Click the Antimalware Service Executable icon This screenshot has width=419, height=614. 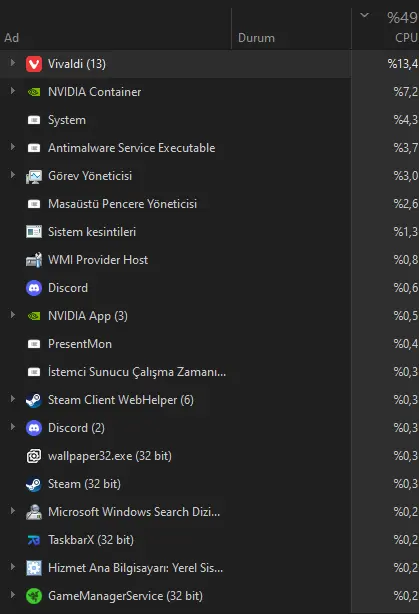pyautogui.click(x=34, y=148)
